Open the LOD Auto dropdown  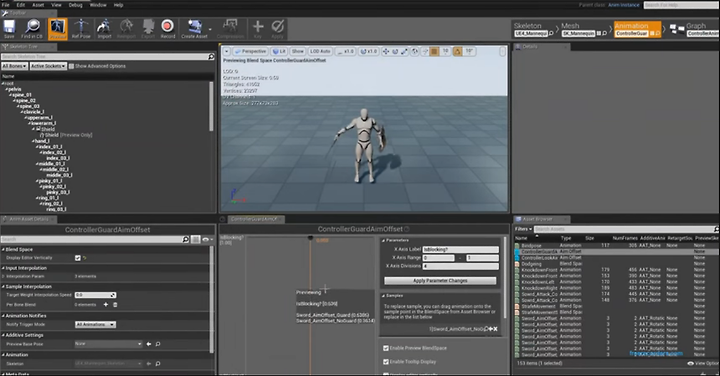click(x=320, y=51)
